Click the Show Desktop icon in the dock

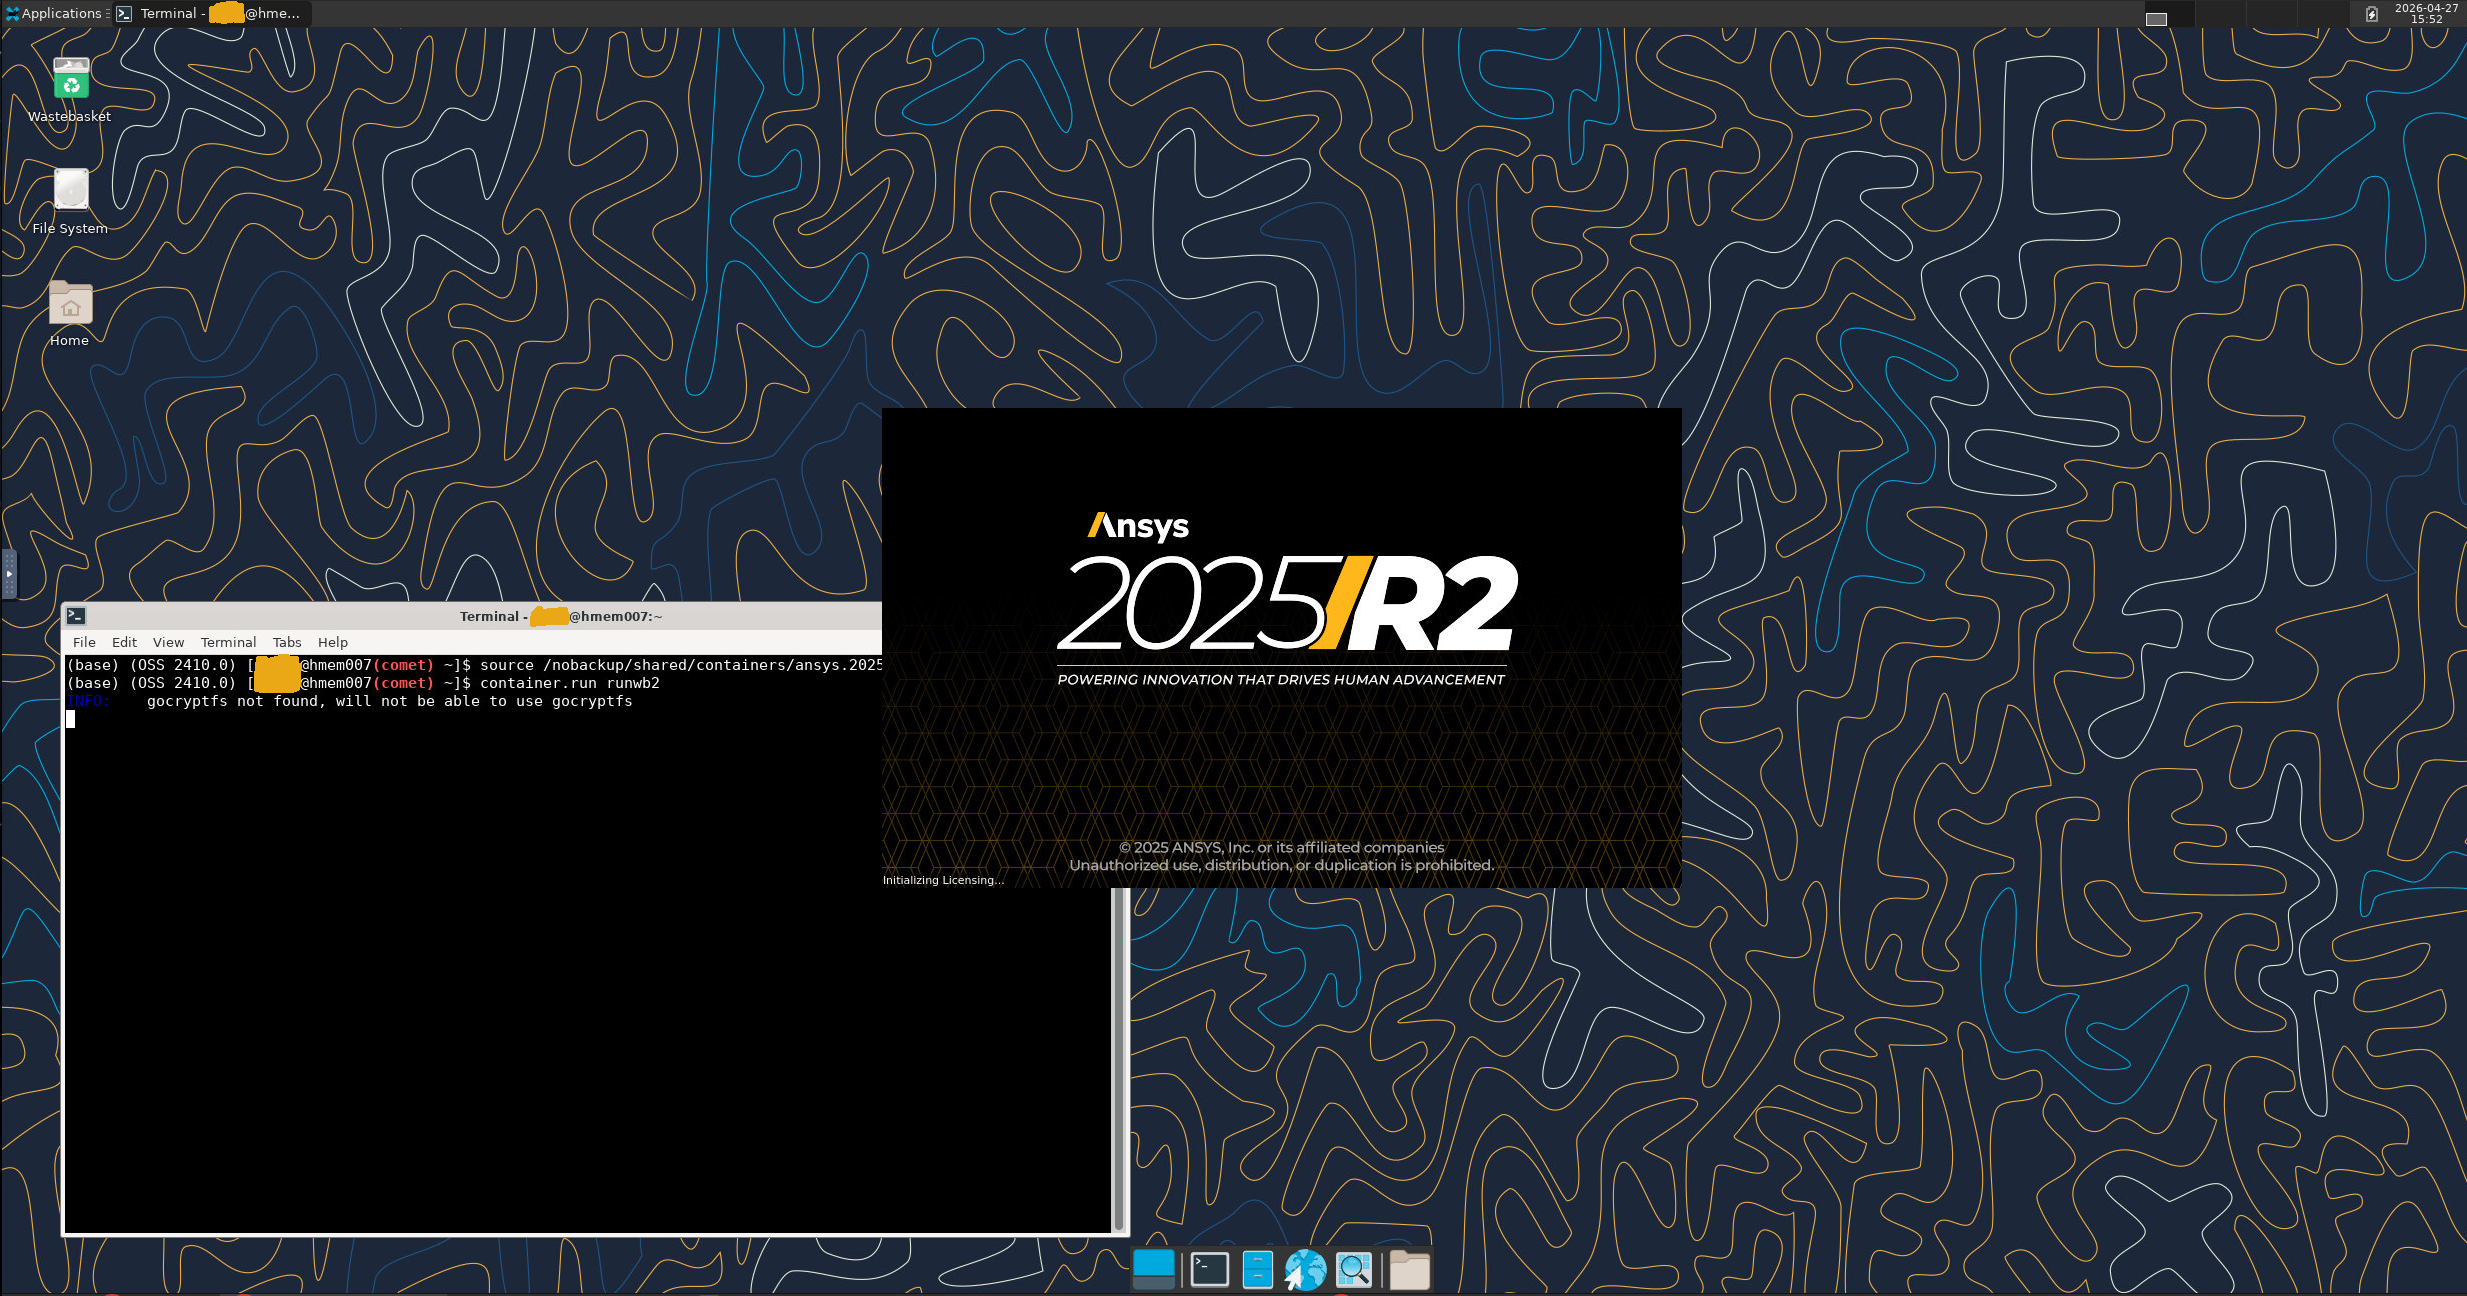(x=1154, y=1269)
